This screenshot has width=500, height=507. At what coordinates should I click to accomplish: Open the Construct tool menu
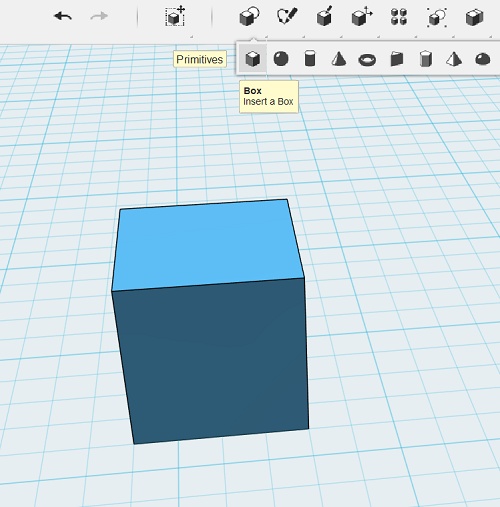324,16
